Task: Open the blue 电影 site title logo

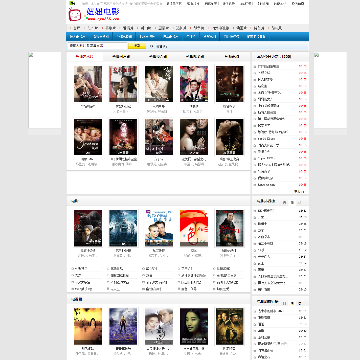Action: click(103, 12)
